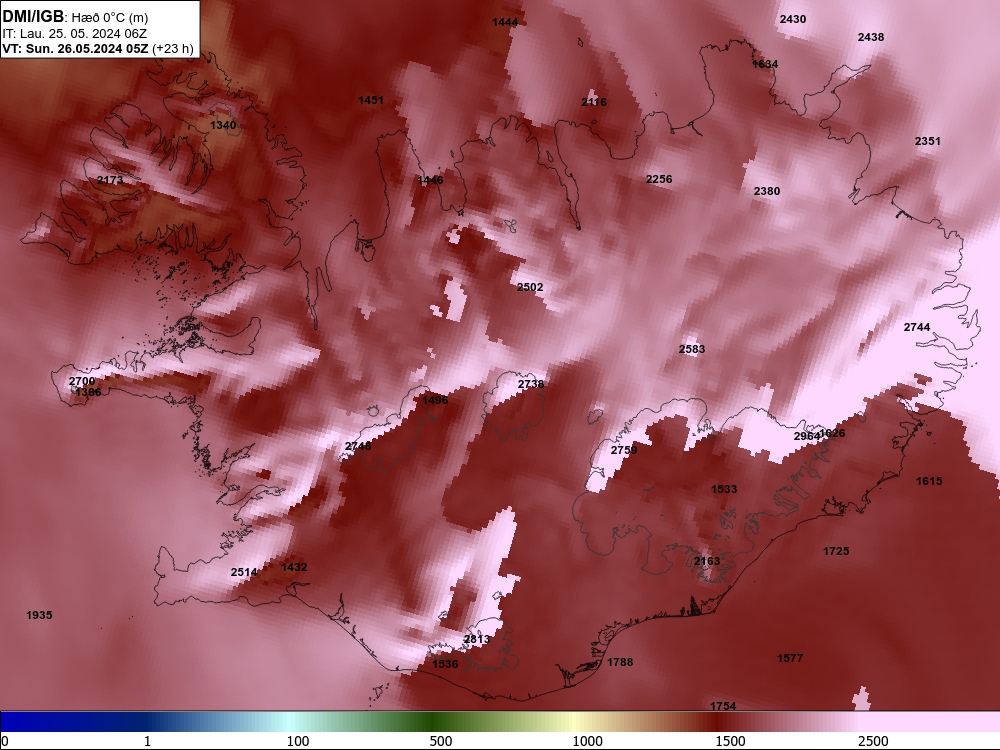1000x750 pixels.
Task: Click the 100 tick on the color scale
Action: coord(298,741)
